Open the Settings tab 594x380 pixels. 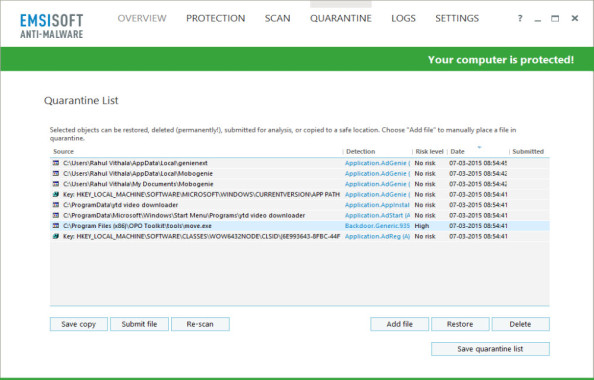tap(457, 18)
